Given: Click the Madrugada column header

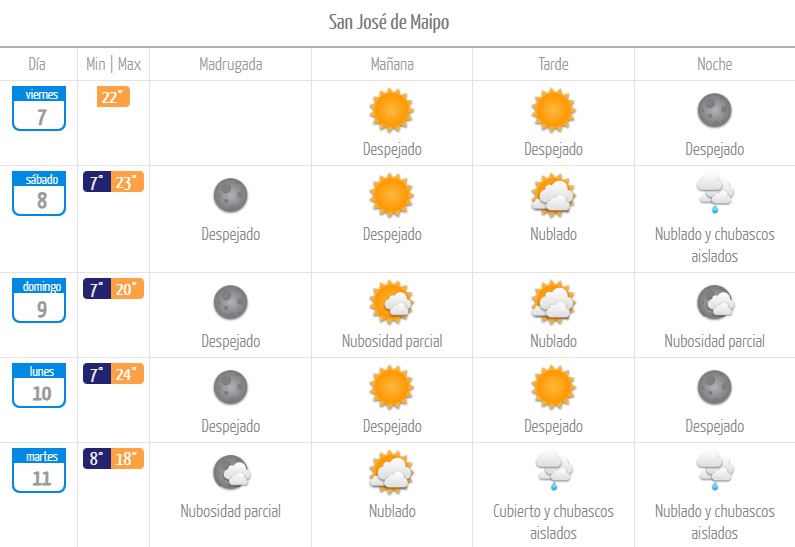Looking at the screenshot, I should (x=230, y=64).
